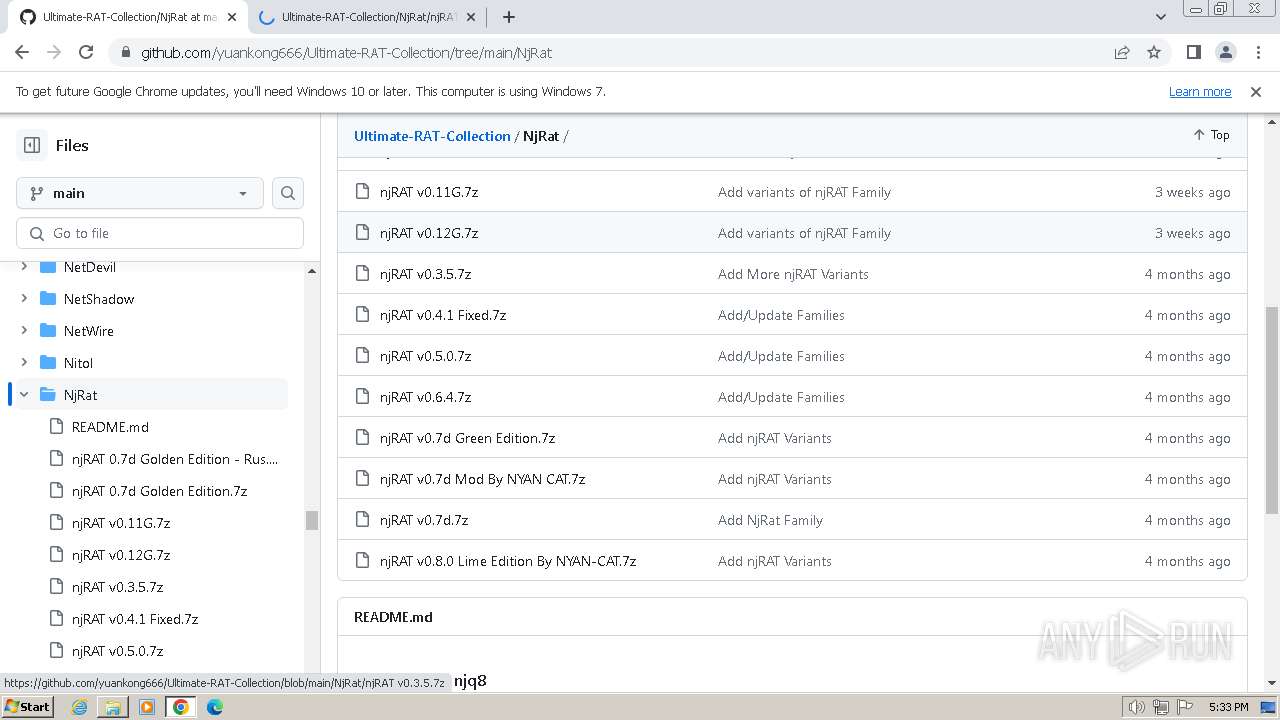1280x720 pixels.
Task: Open njRAT v0.4.1 Fixed.7z in the file tree
Action: [135, 619]
